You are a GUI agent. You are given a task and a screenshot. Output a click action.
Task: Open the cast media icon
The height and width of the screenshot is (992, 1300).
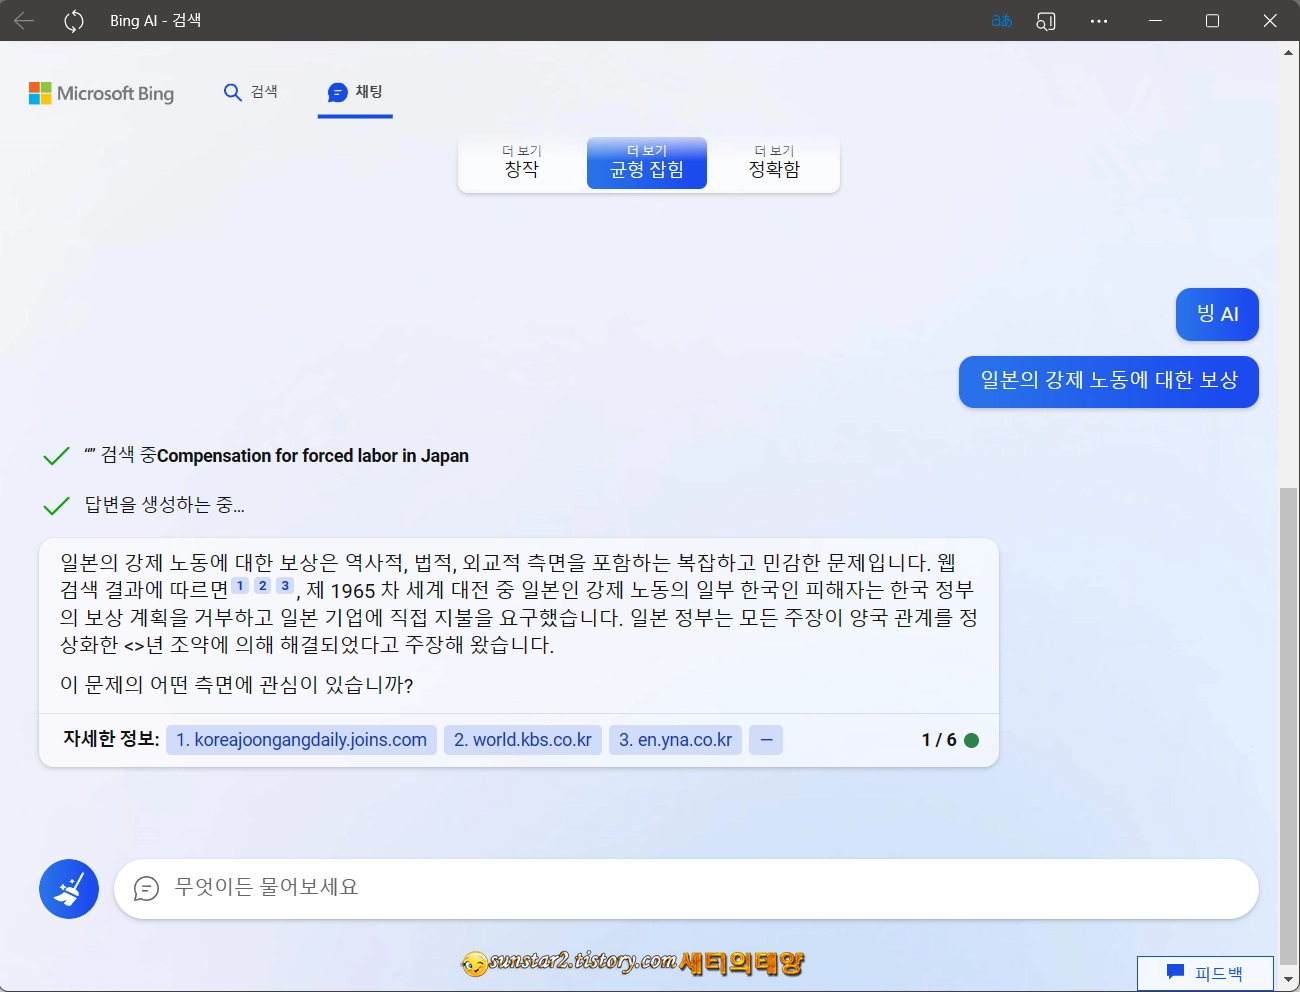pyautogui.click(x=1046, y=21)
